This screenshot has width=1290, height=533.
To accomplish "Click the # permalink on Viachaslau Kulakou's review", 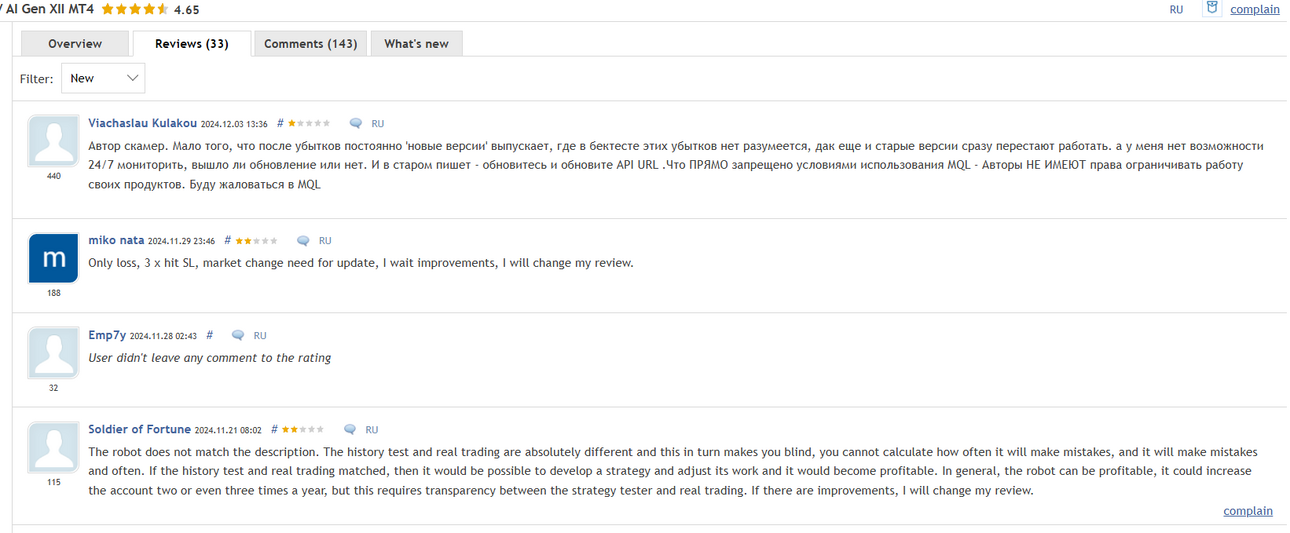I will click(x=280, y=124).
